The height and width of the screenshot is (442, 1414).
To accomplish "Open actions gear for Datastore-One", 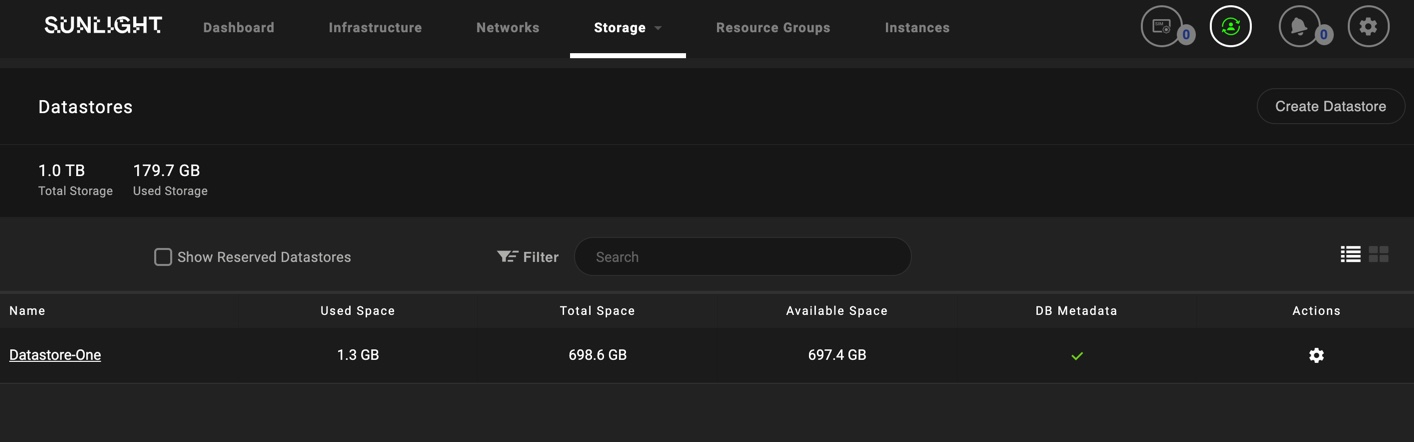I will coord(1316,355).
